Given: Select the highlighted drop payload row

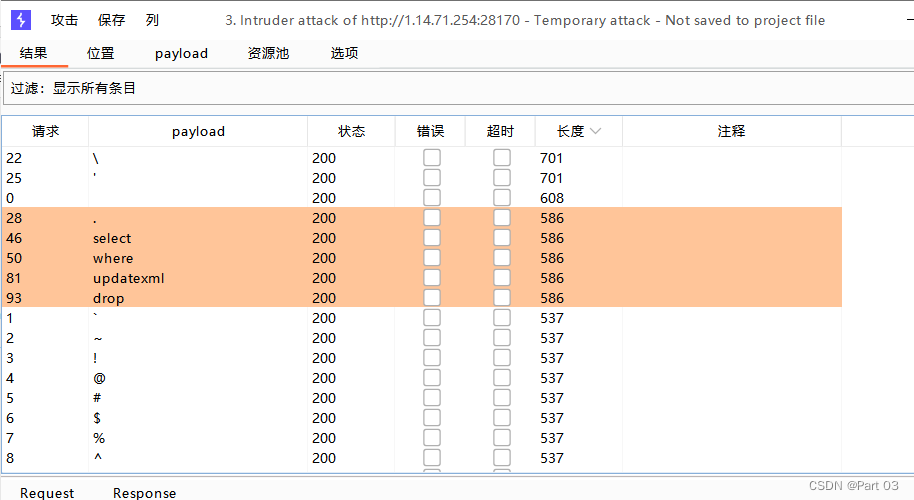Looking at the screenshot, I should [x=422, y=298].
